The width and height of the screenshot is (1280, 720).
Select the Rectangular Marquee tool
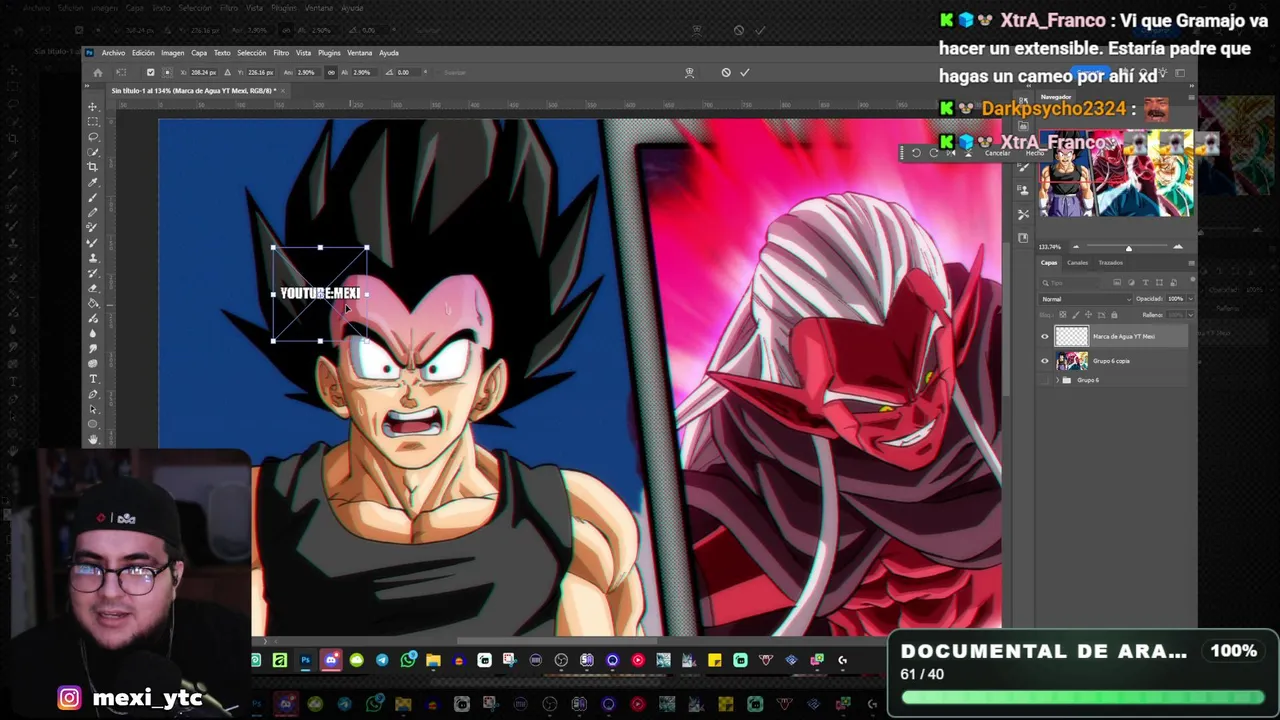93,121
